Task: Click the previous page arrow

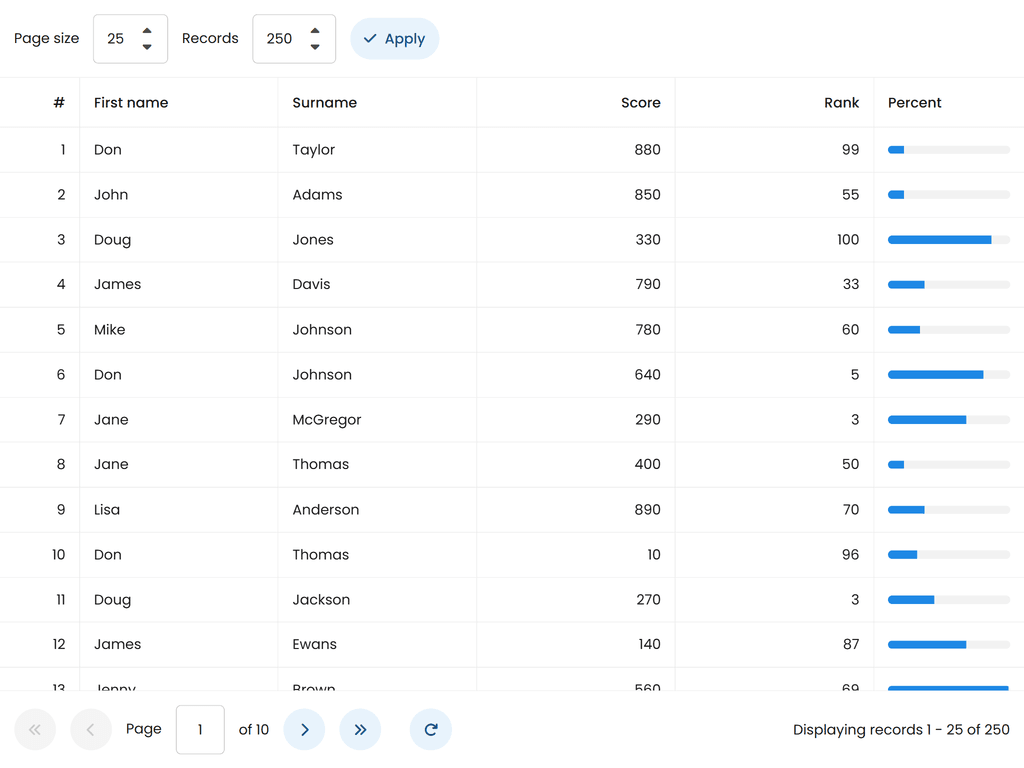Action: [90, 730]
